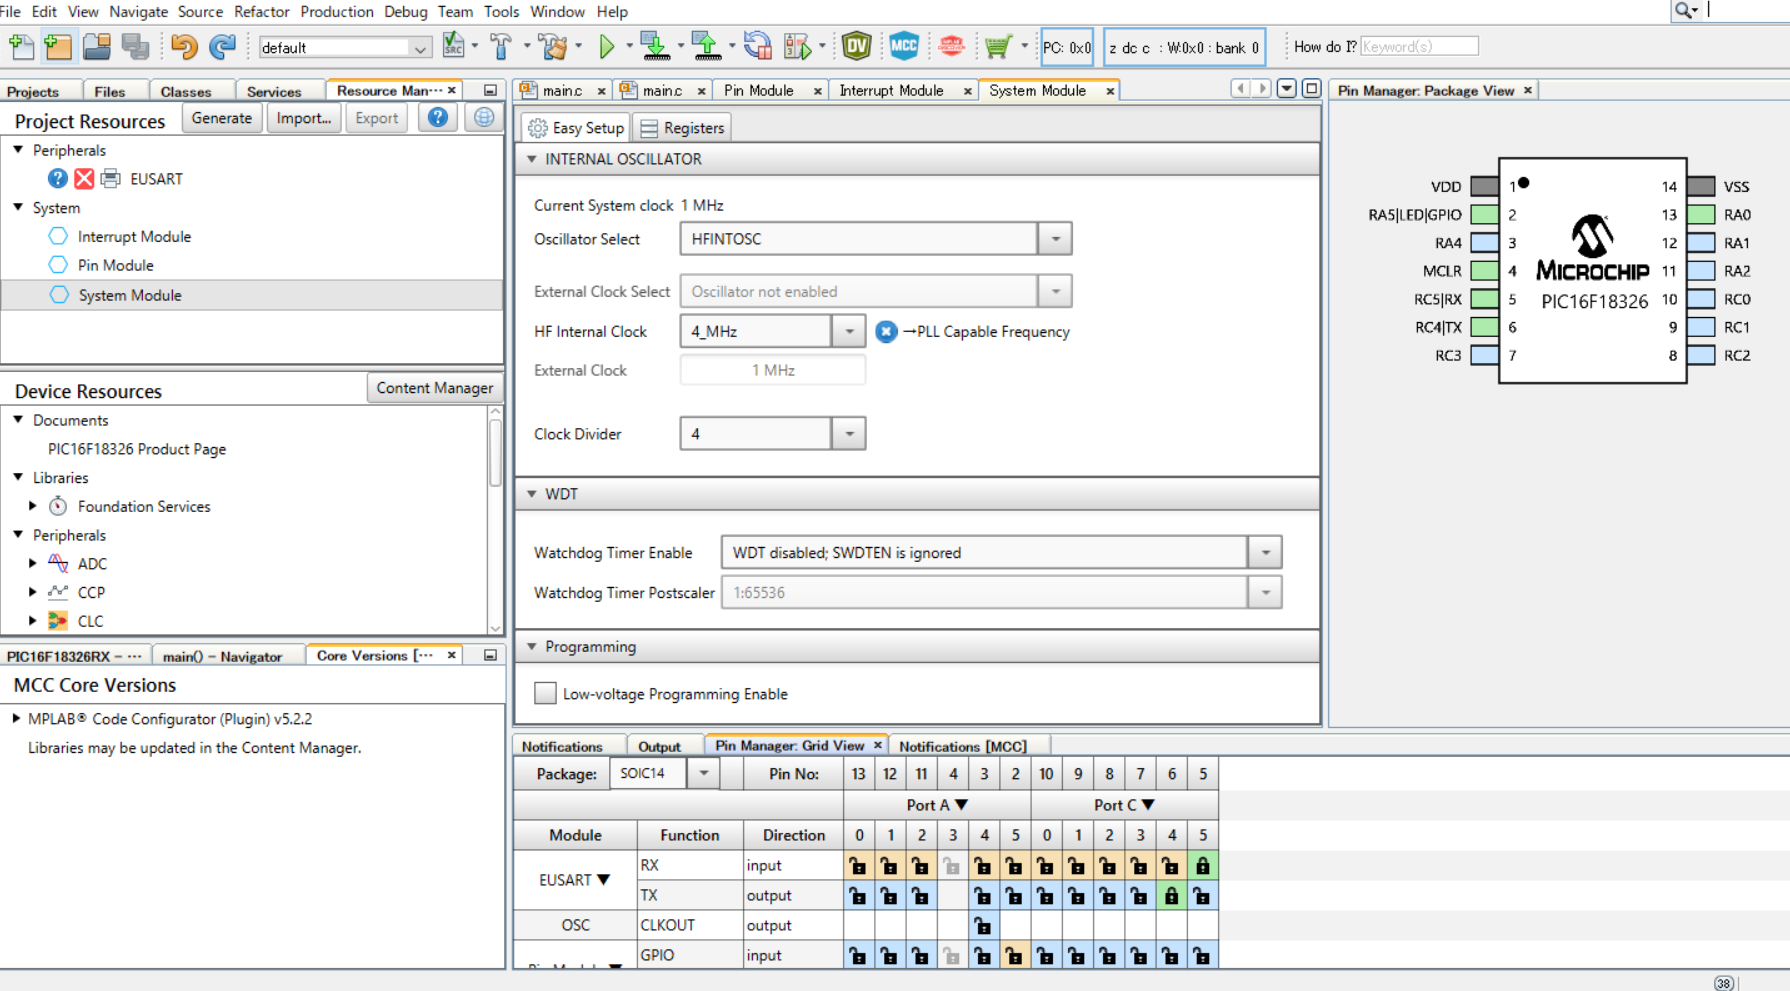
Task: Open the MCC code configurator icon
Action: tap(903, 46)
